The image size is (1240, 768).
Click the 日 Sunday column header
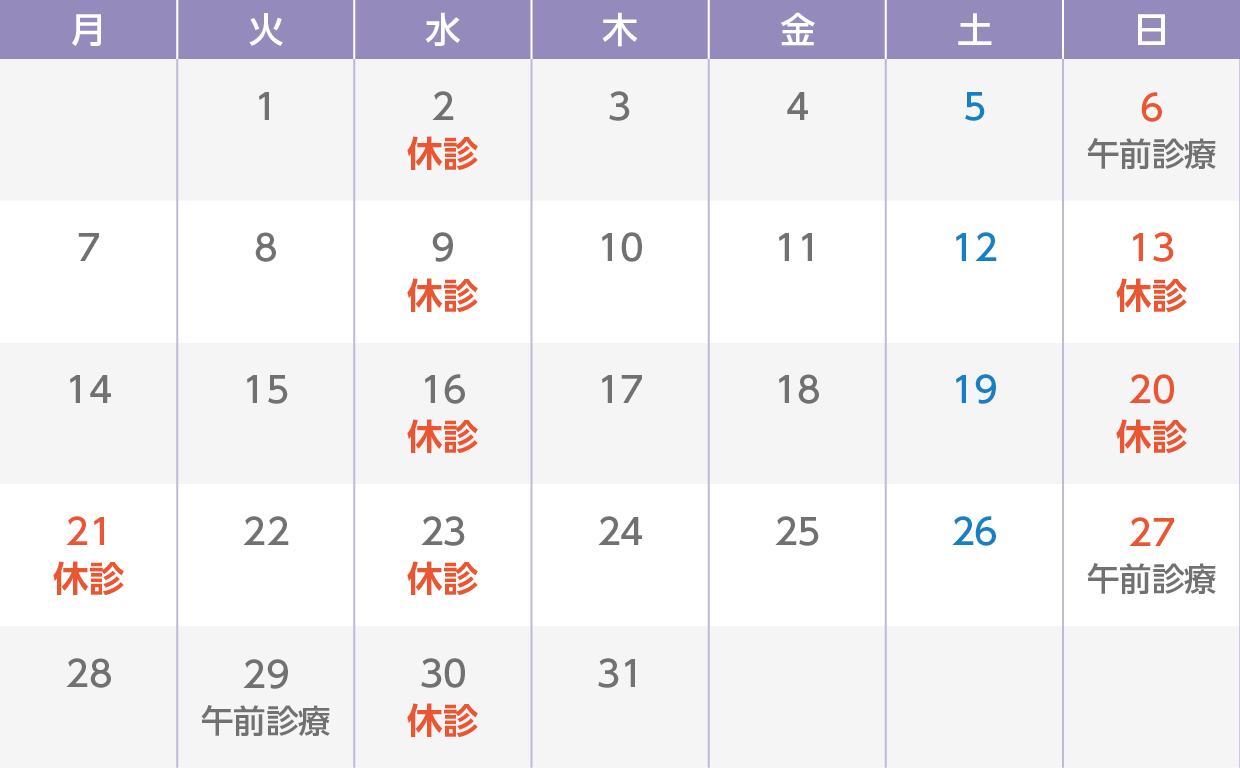1151,30
